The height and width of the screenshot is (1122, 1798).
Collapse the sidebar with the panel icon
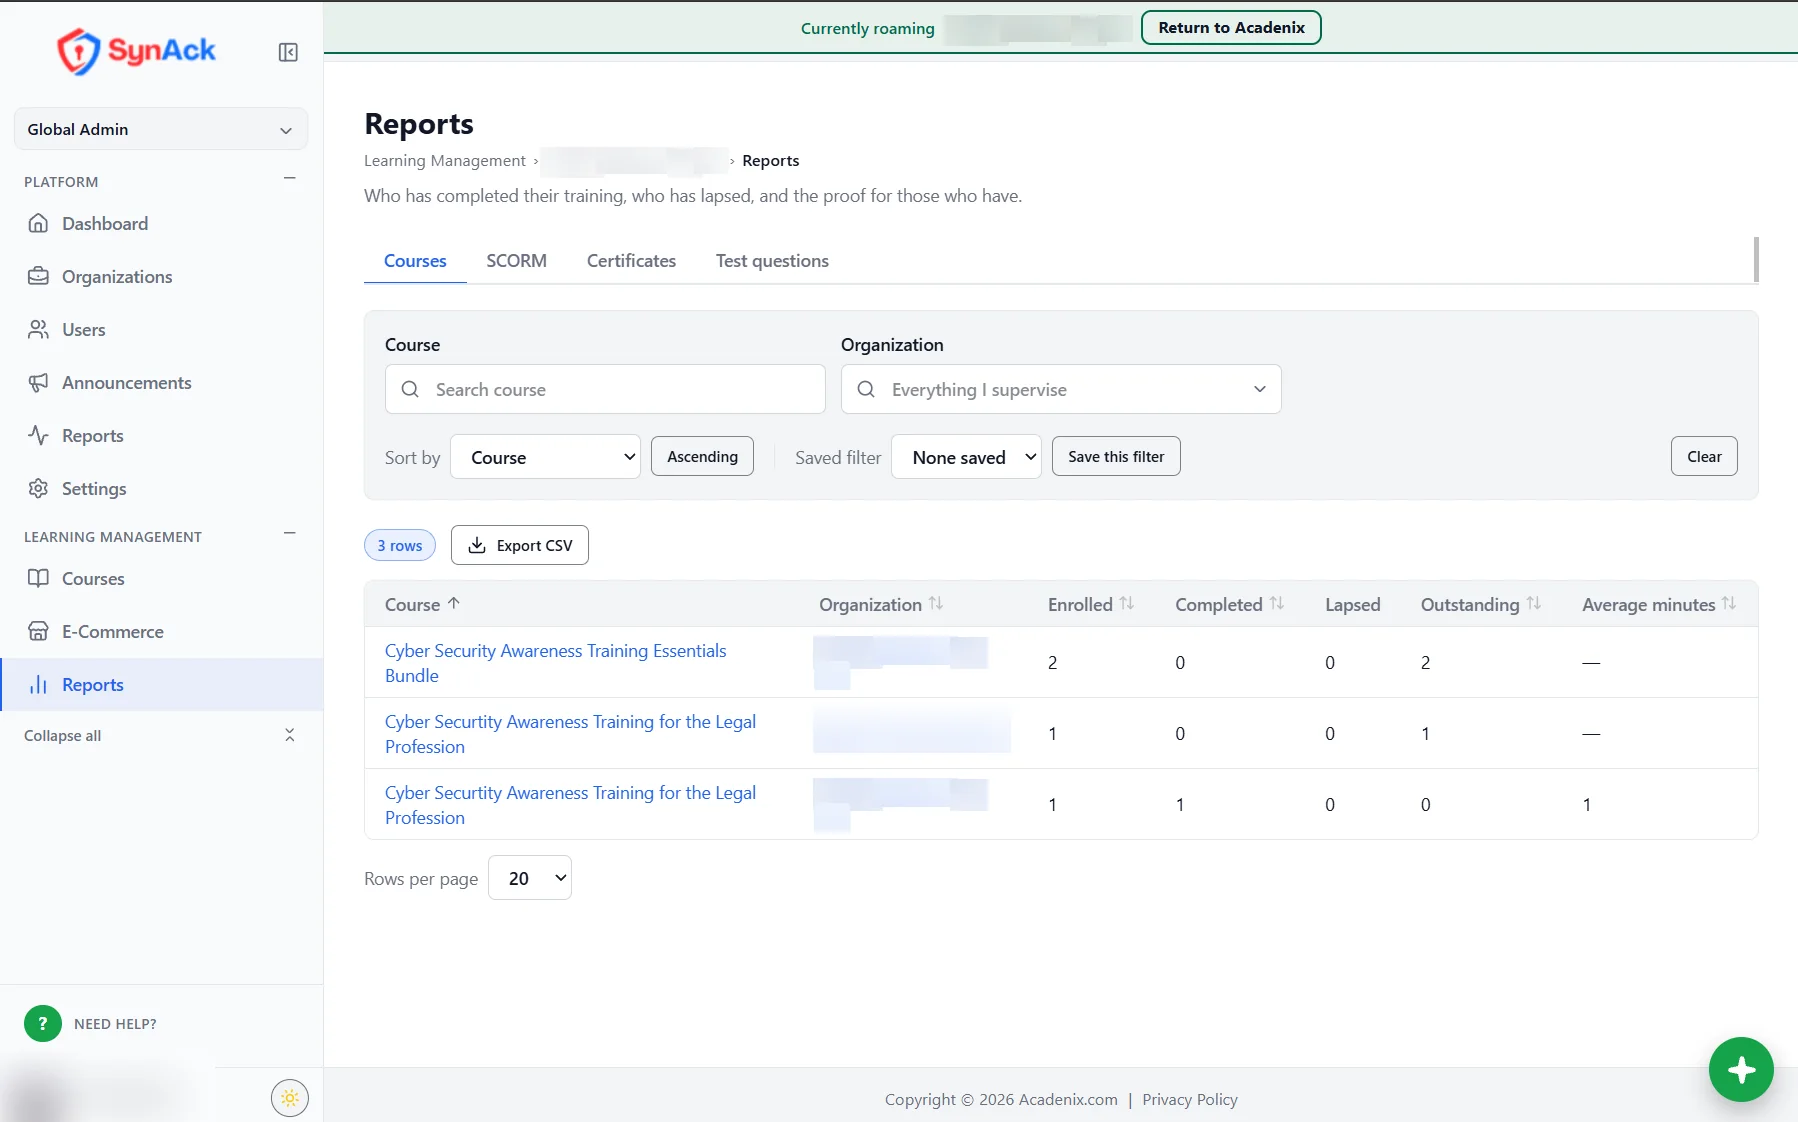coord(288,52)
